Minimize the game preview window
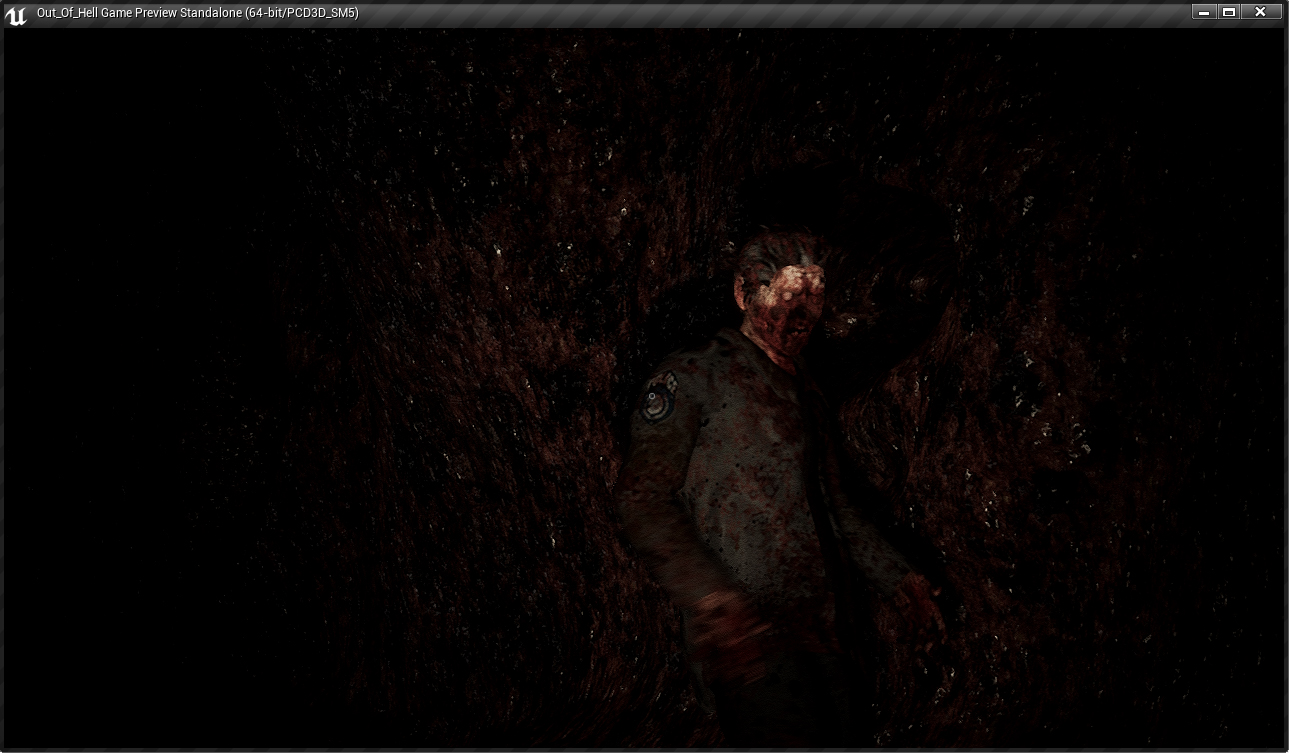1289x753 pixels. point(1204,12)
